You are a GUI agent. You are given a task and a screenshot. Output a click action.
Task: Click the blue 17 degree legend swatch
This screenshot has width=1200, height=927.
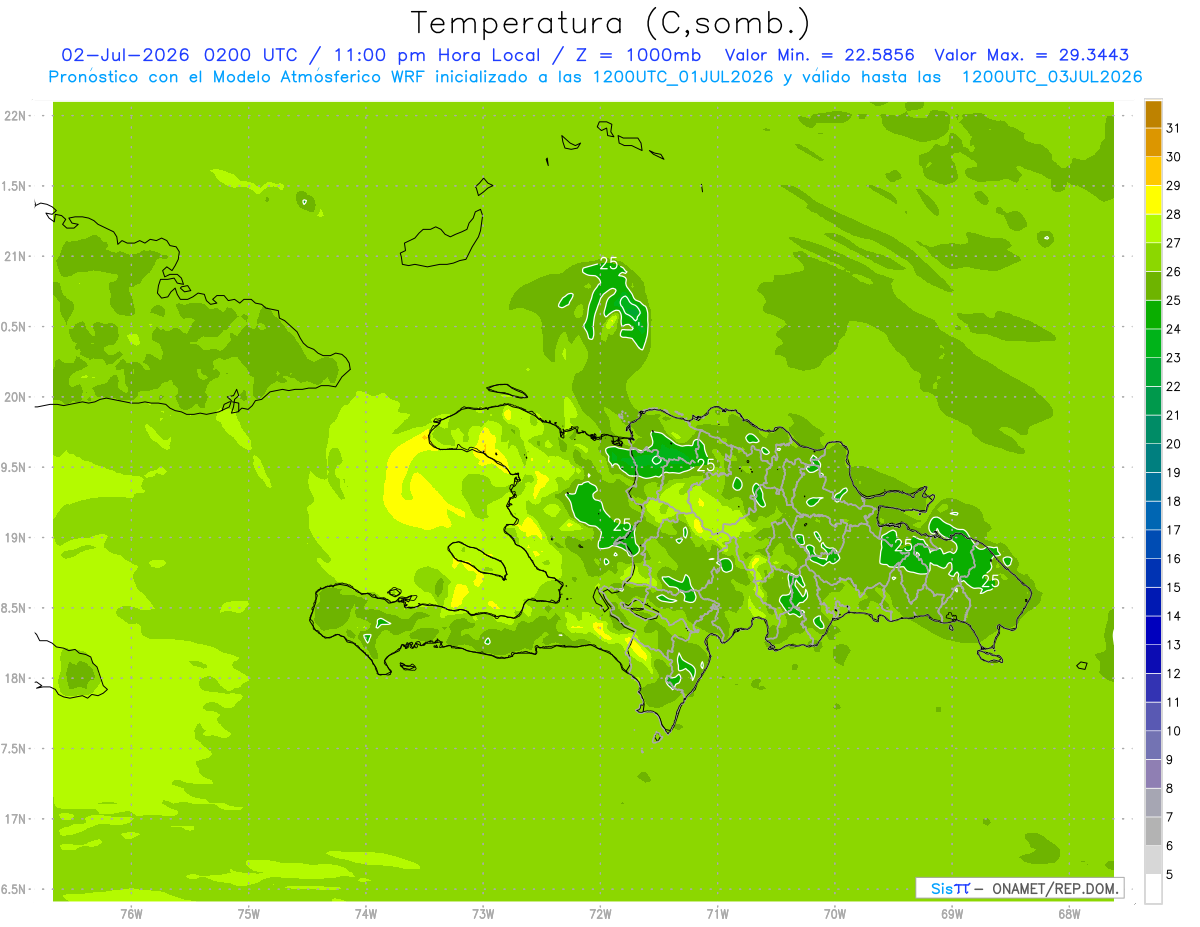[x=1153, y=516]
